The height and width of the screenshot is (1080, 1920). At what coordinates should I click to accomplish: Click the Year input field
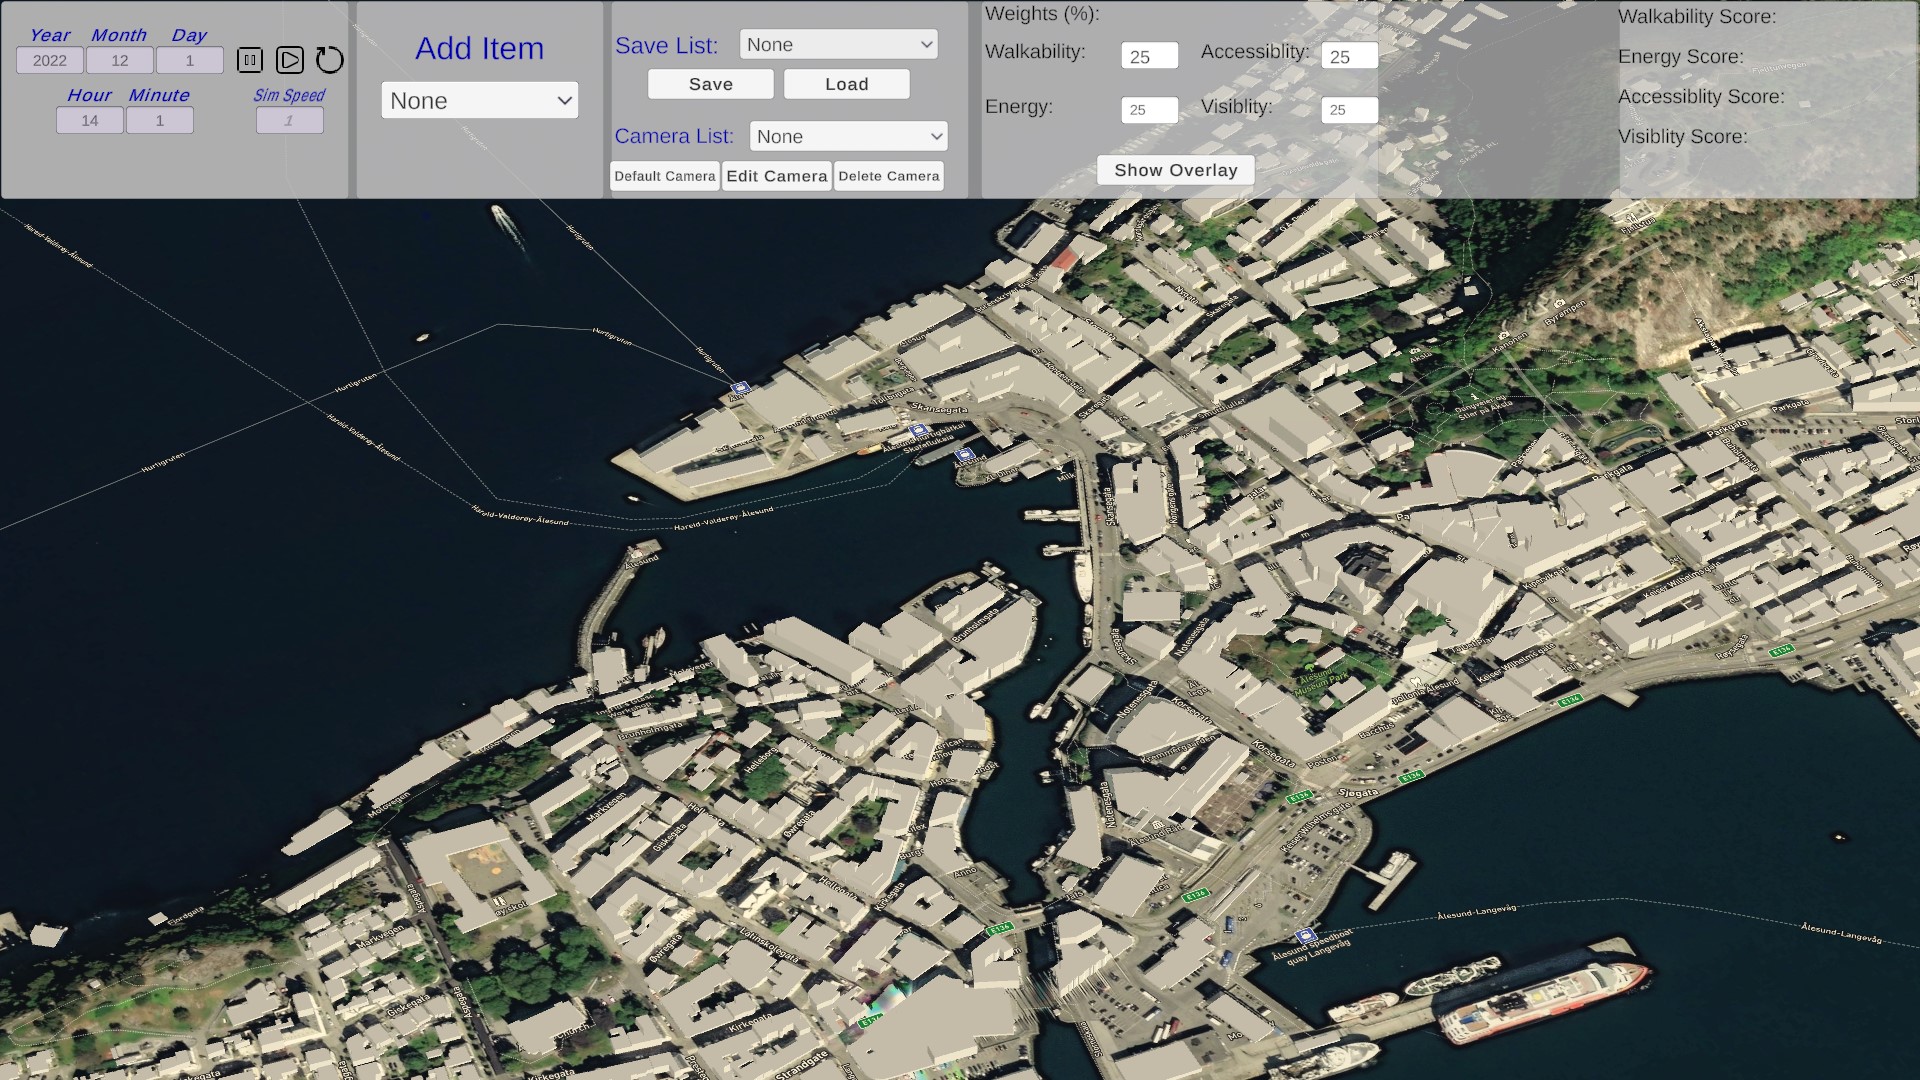(49, 60)
